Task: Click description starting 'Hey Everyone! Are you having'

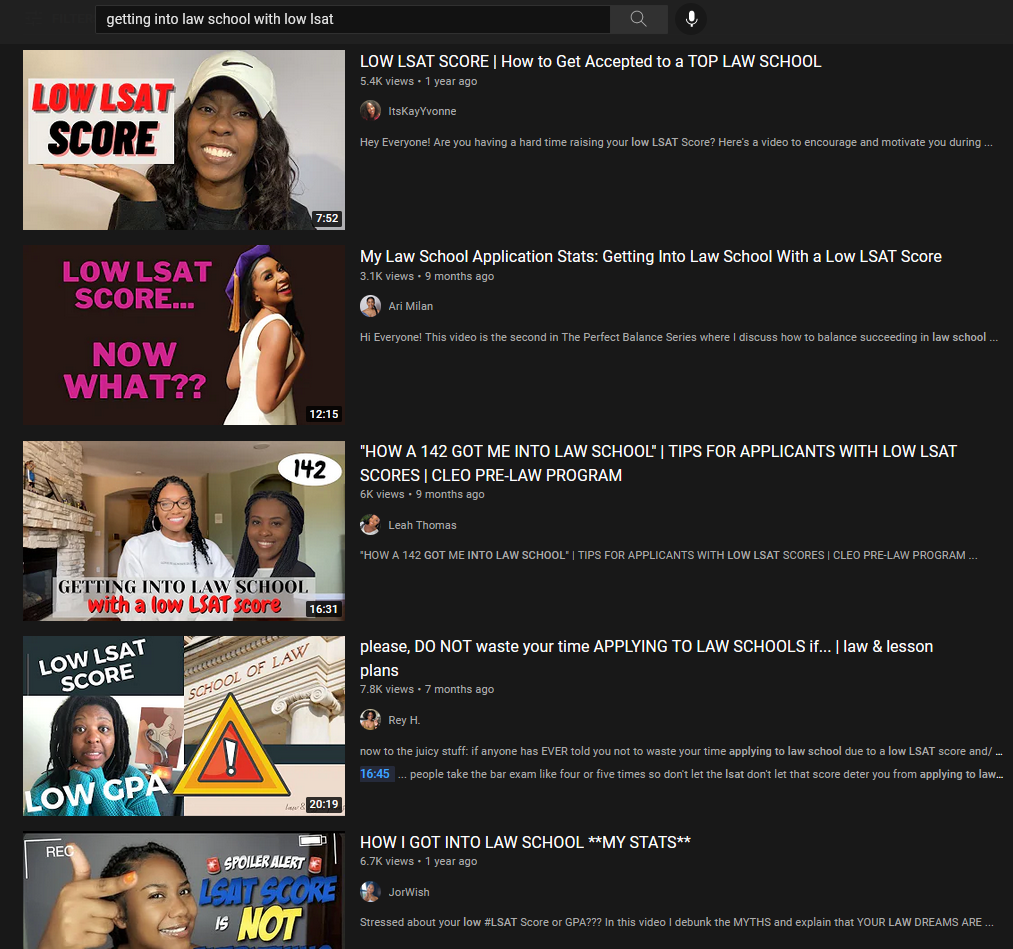Action: (676, 142)
